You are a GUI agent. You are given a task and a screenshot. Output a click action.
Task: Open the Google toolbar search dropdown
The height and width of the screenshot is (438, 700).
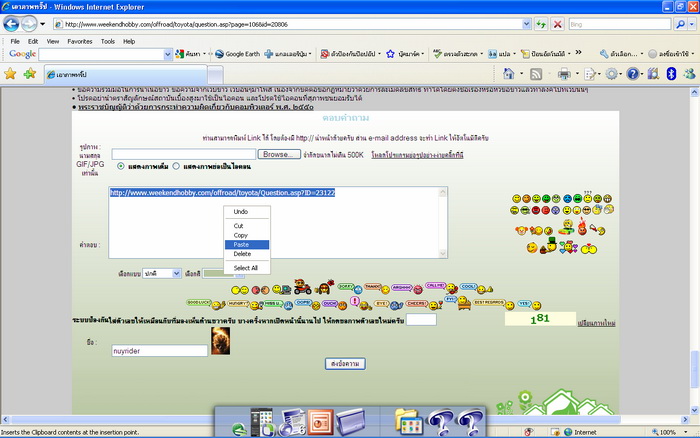[x=169, y=54]
